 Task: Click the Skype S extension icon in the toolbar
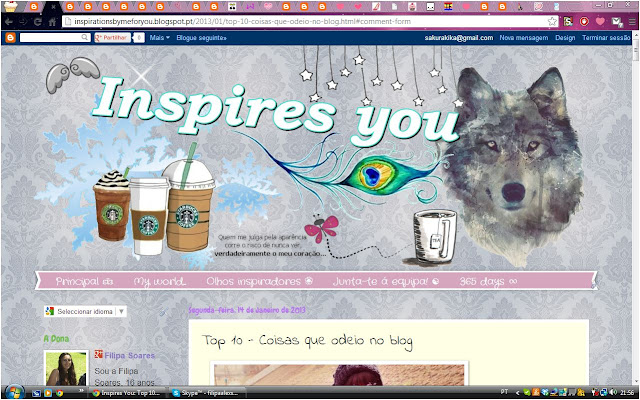(x=568, y=22)
